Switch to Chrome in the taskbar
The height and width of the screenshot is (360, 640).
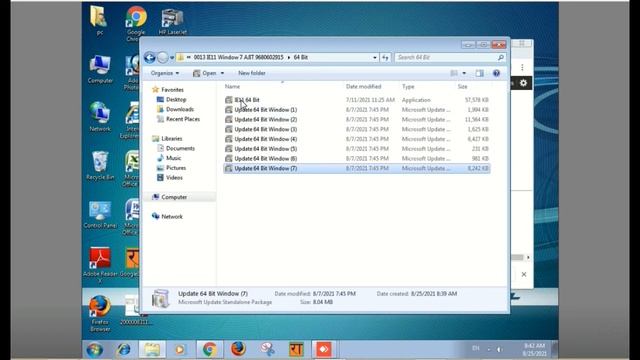209,350
